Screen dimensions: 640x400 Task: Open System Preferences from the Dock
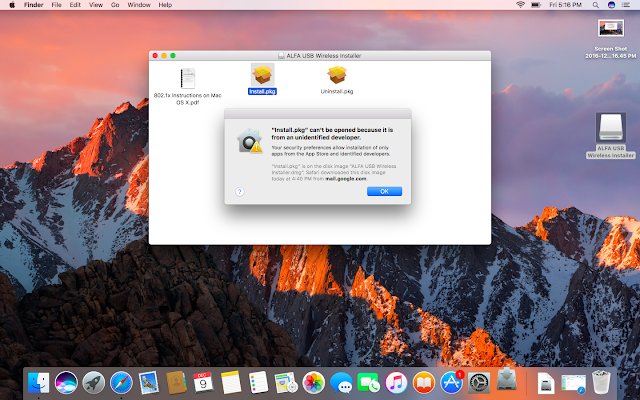[479, 381]
